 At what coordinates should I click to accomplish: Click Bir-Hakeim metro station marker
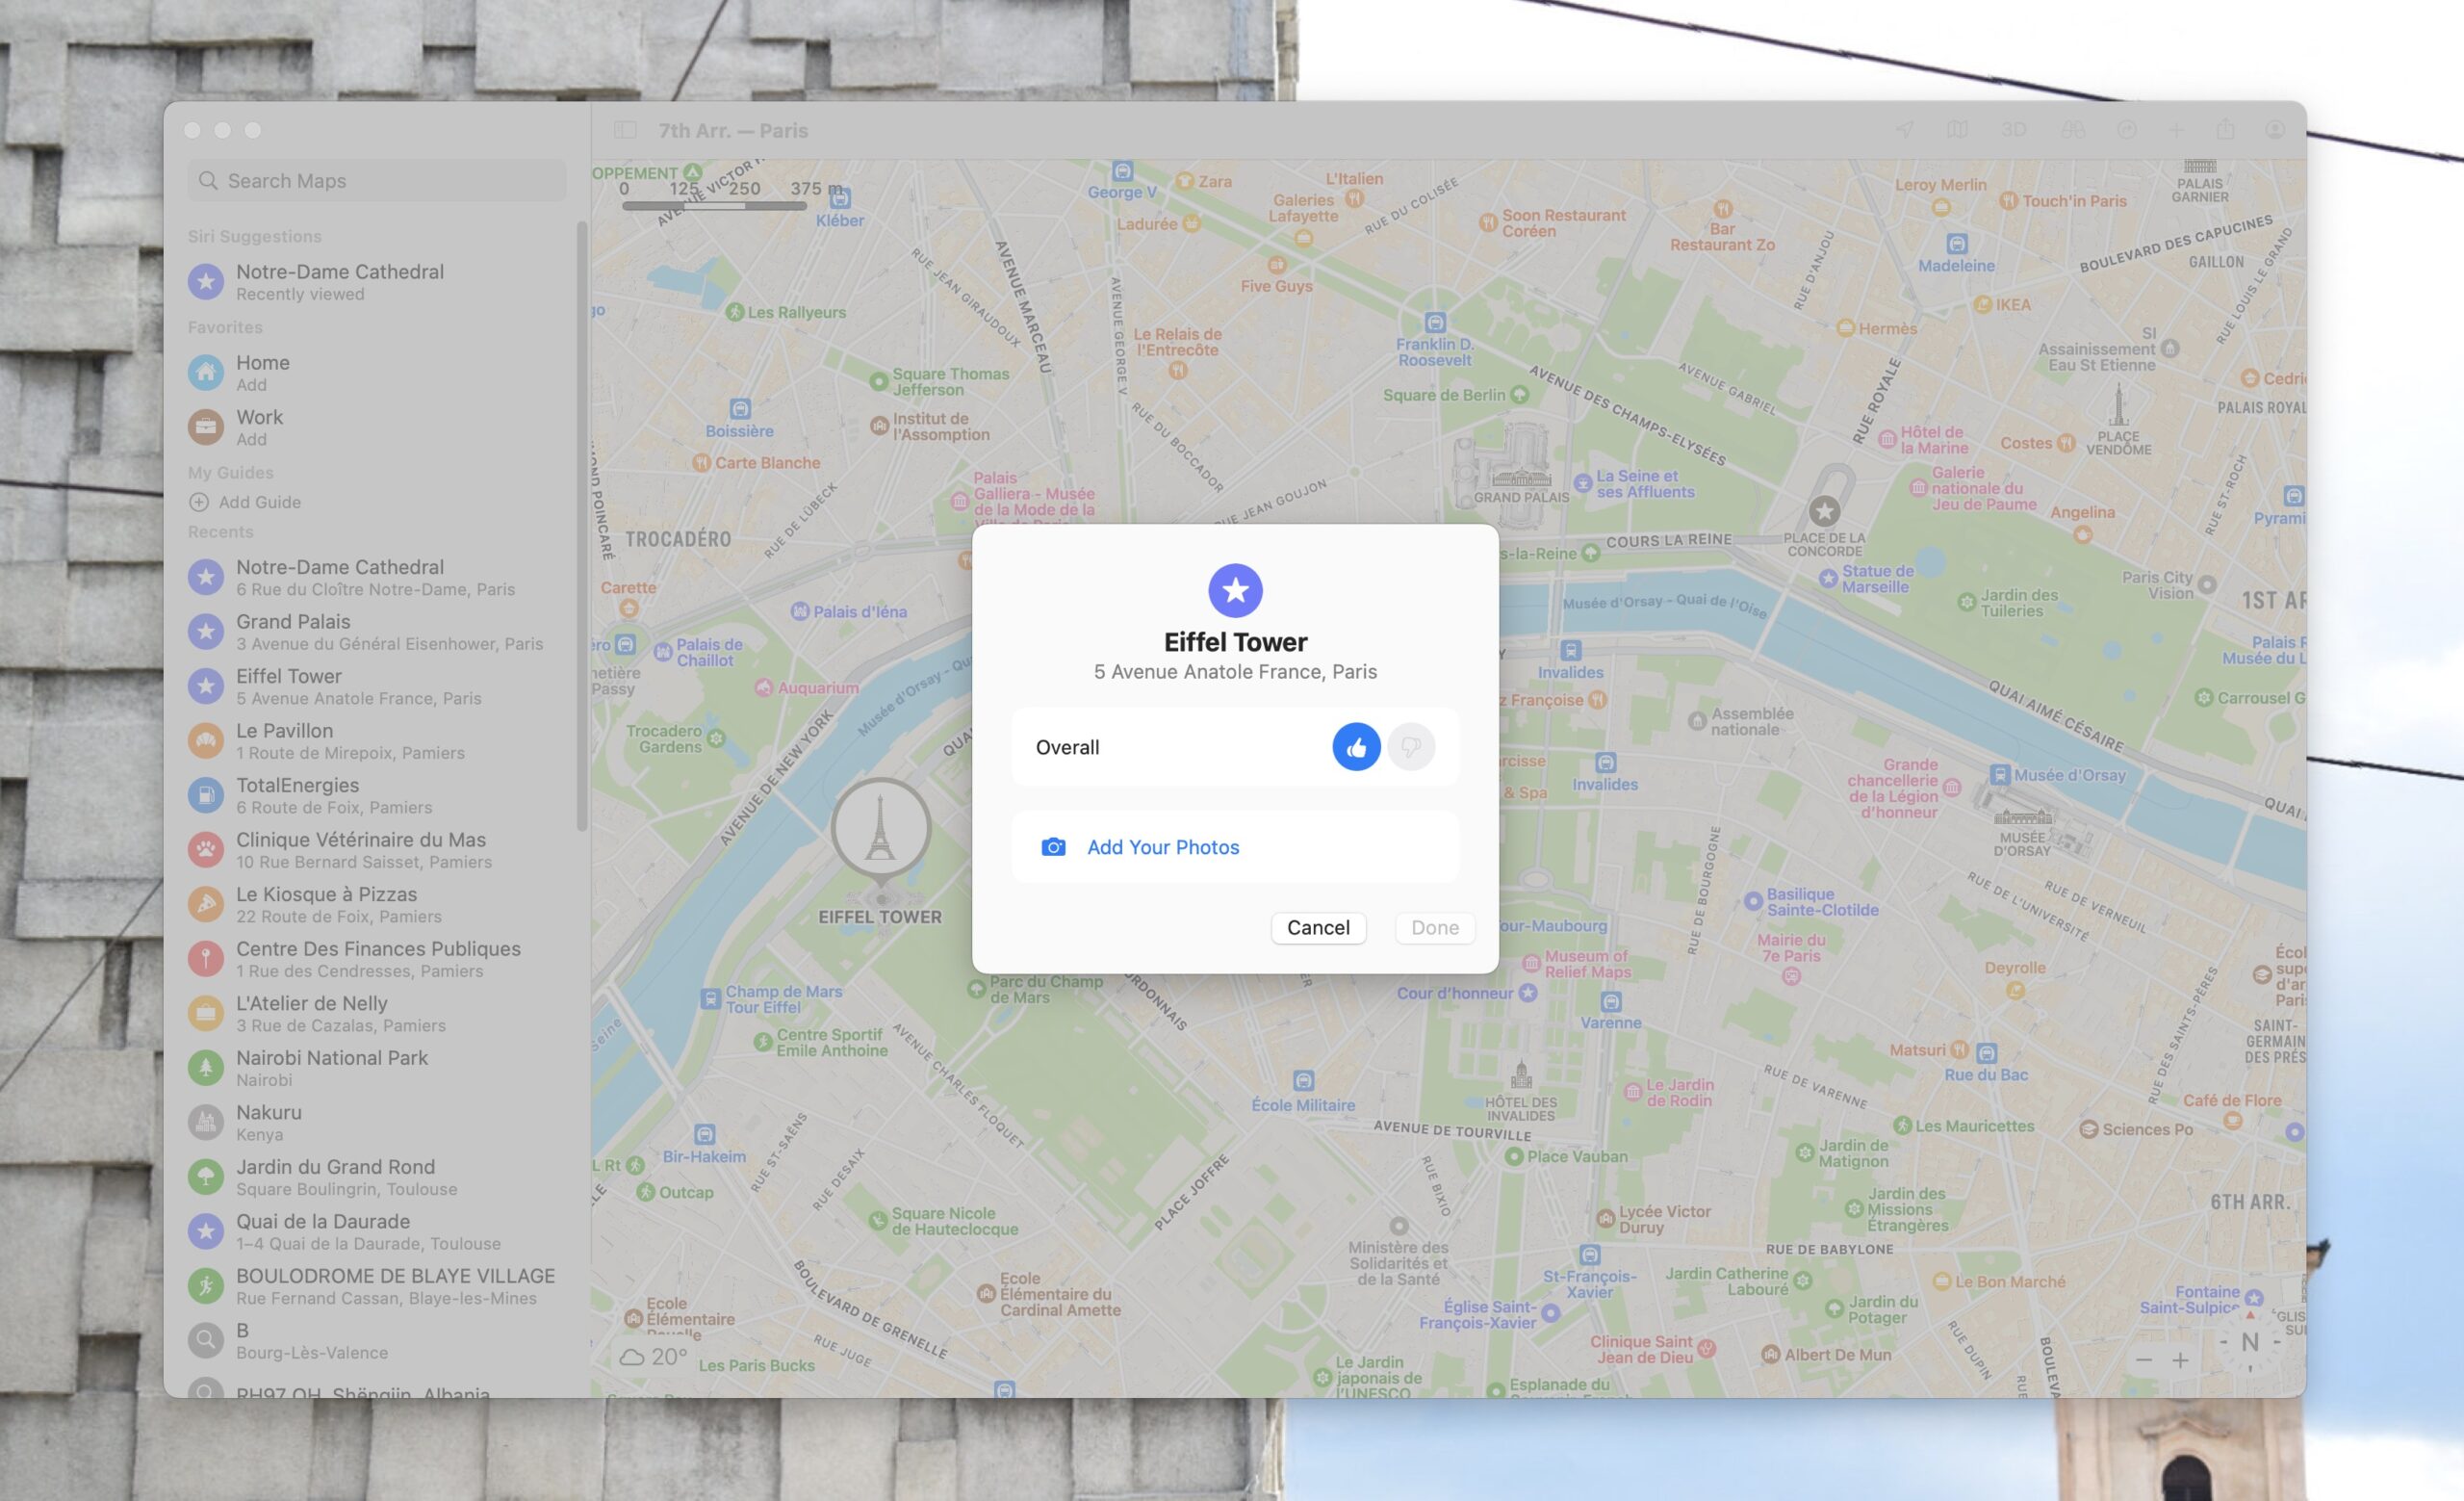pos(705,1135)
